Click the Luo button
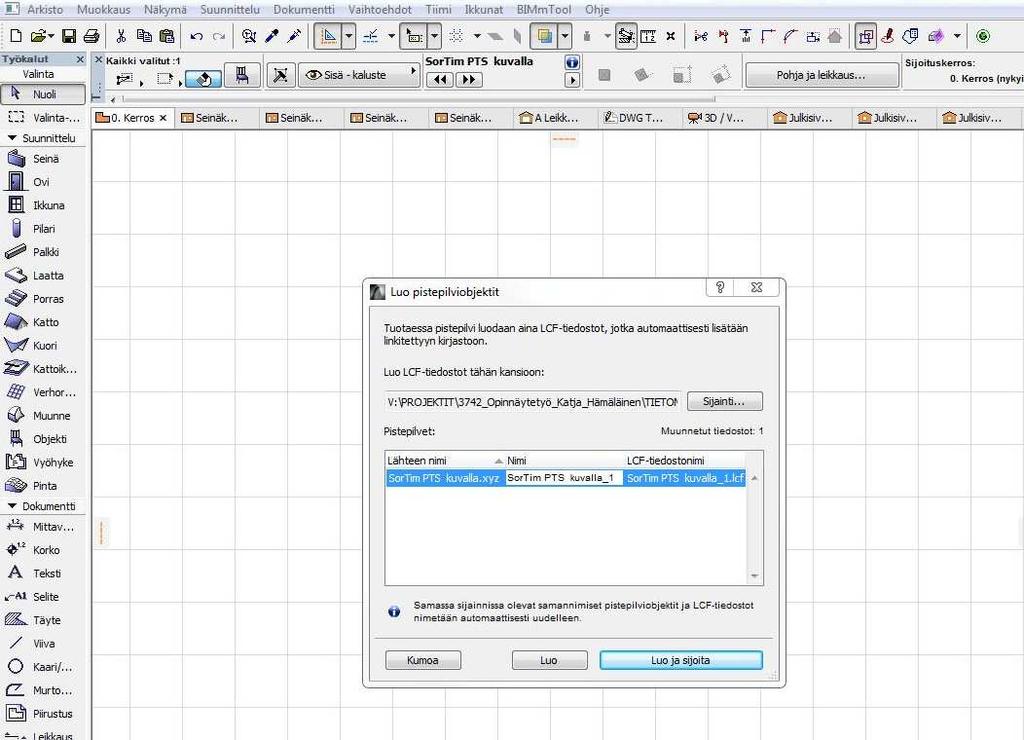The width and height of the screenshot is (1024, 740). click(x=549, y=660)
